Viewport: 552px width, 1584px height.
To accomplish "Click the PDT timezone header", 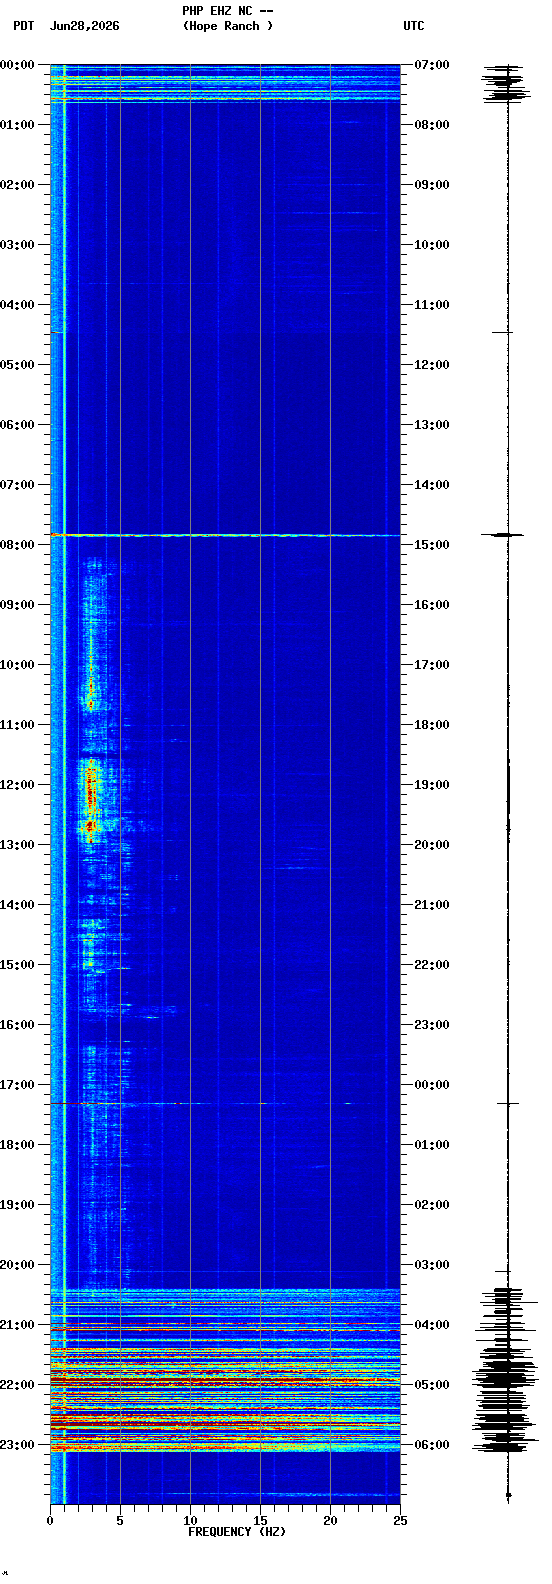I will coord(23,26).
